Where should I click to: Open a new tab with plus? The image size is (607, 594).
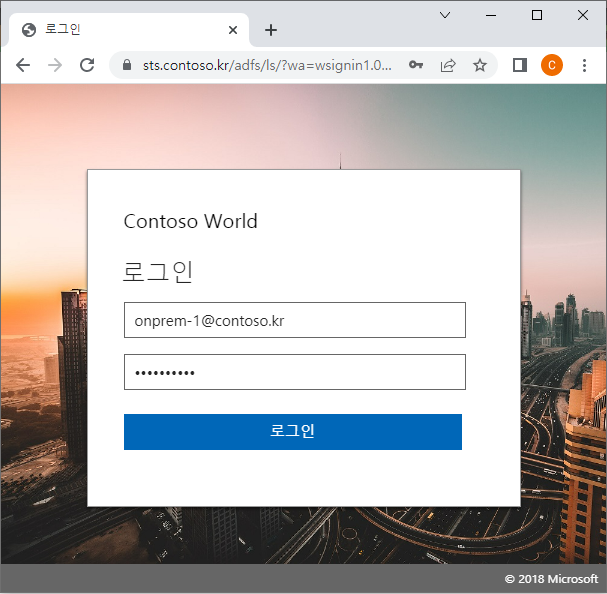click(271, 30)
